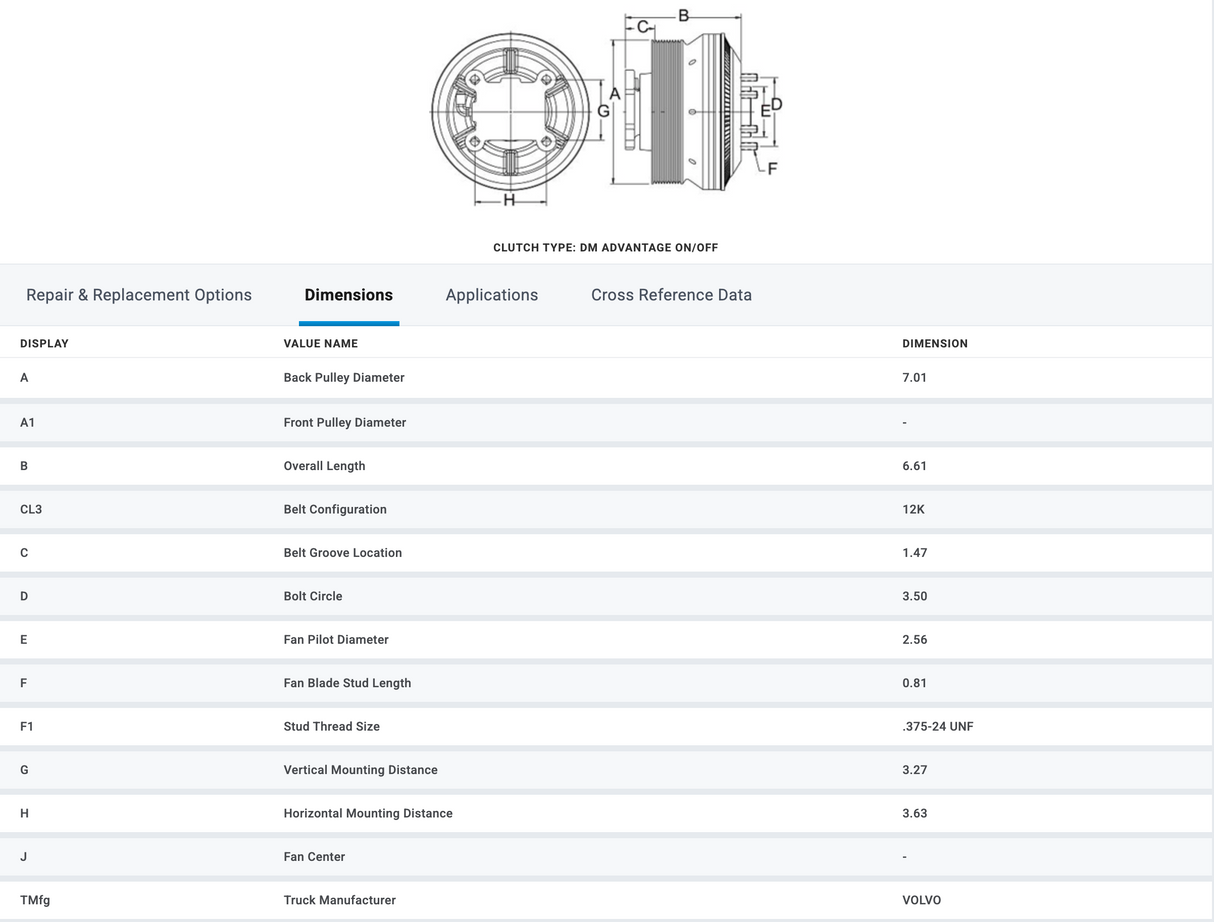Click the 3.27 dimension value
The width and height of the screenshot is (1214, 922).
(915, 770)
